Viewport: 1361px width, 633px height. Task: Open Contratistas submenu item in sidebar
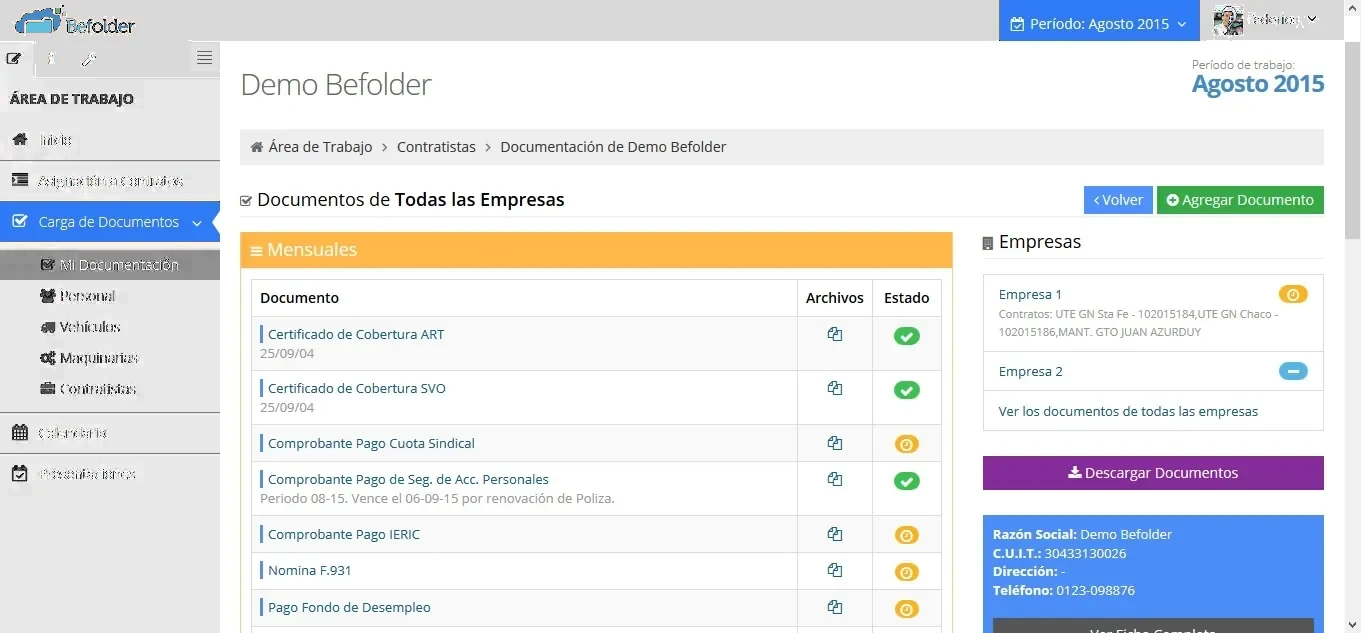coord(88,389)
